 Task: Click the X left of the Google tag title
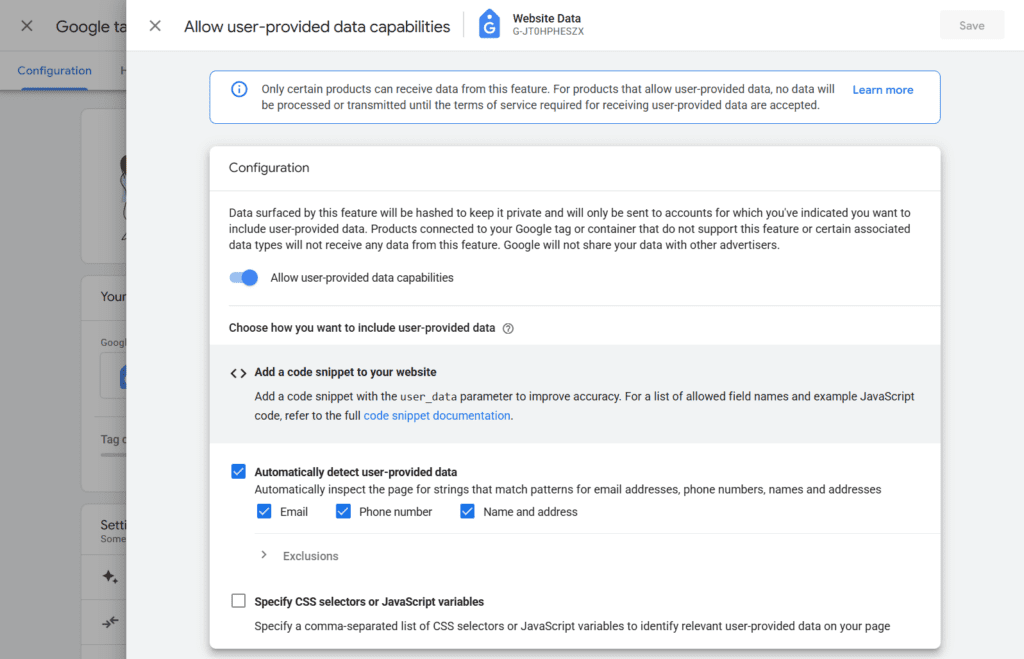27,26
